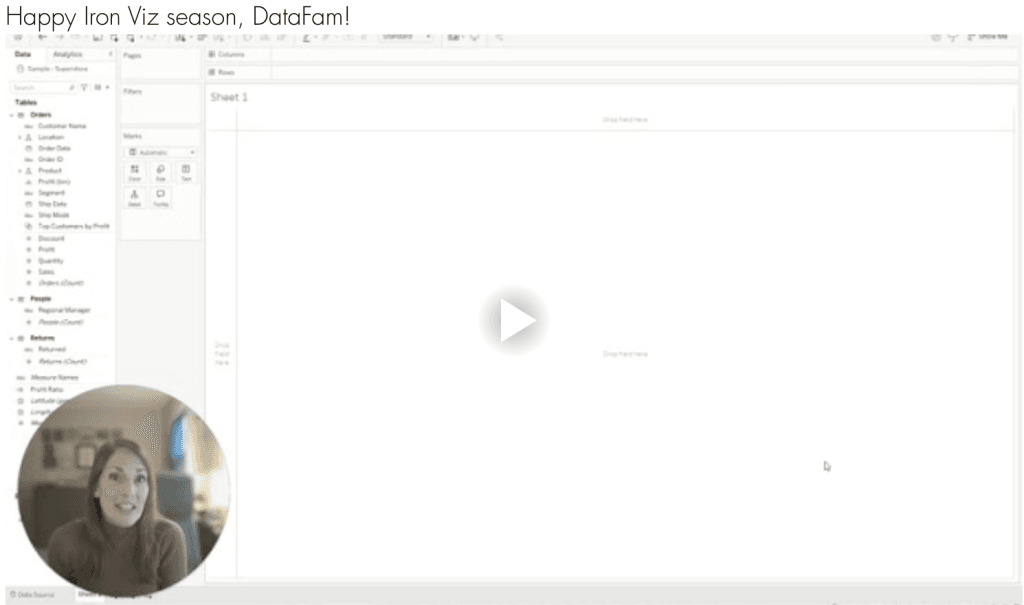Image resolution: width=1024 pixels, height=605 pixels.
Task: Expand the Product hierarchy field
Action: 19,171
